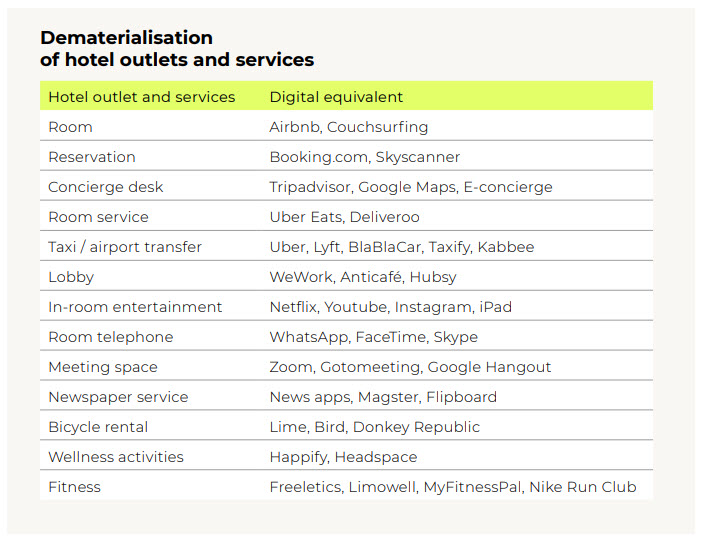The image size is (706, 541).
Task: Click 'Uber Eats, Deliveroo' cell
Action: pos(344,217)
